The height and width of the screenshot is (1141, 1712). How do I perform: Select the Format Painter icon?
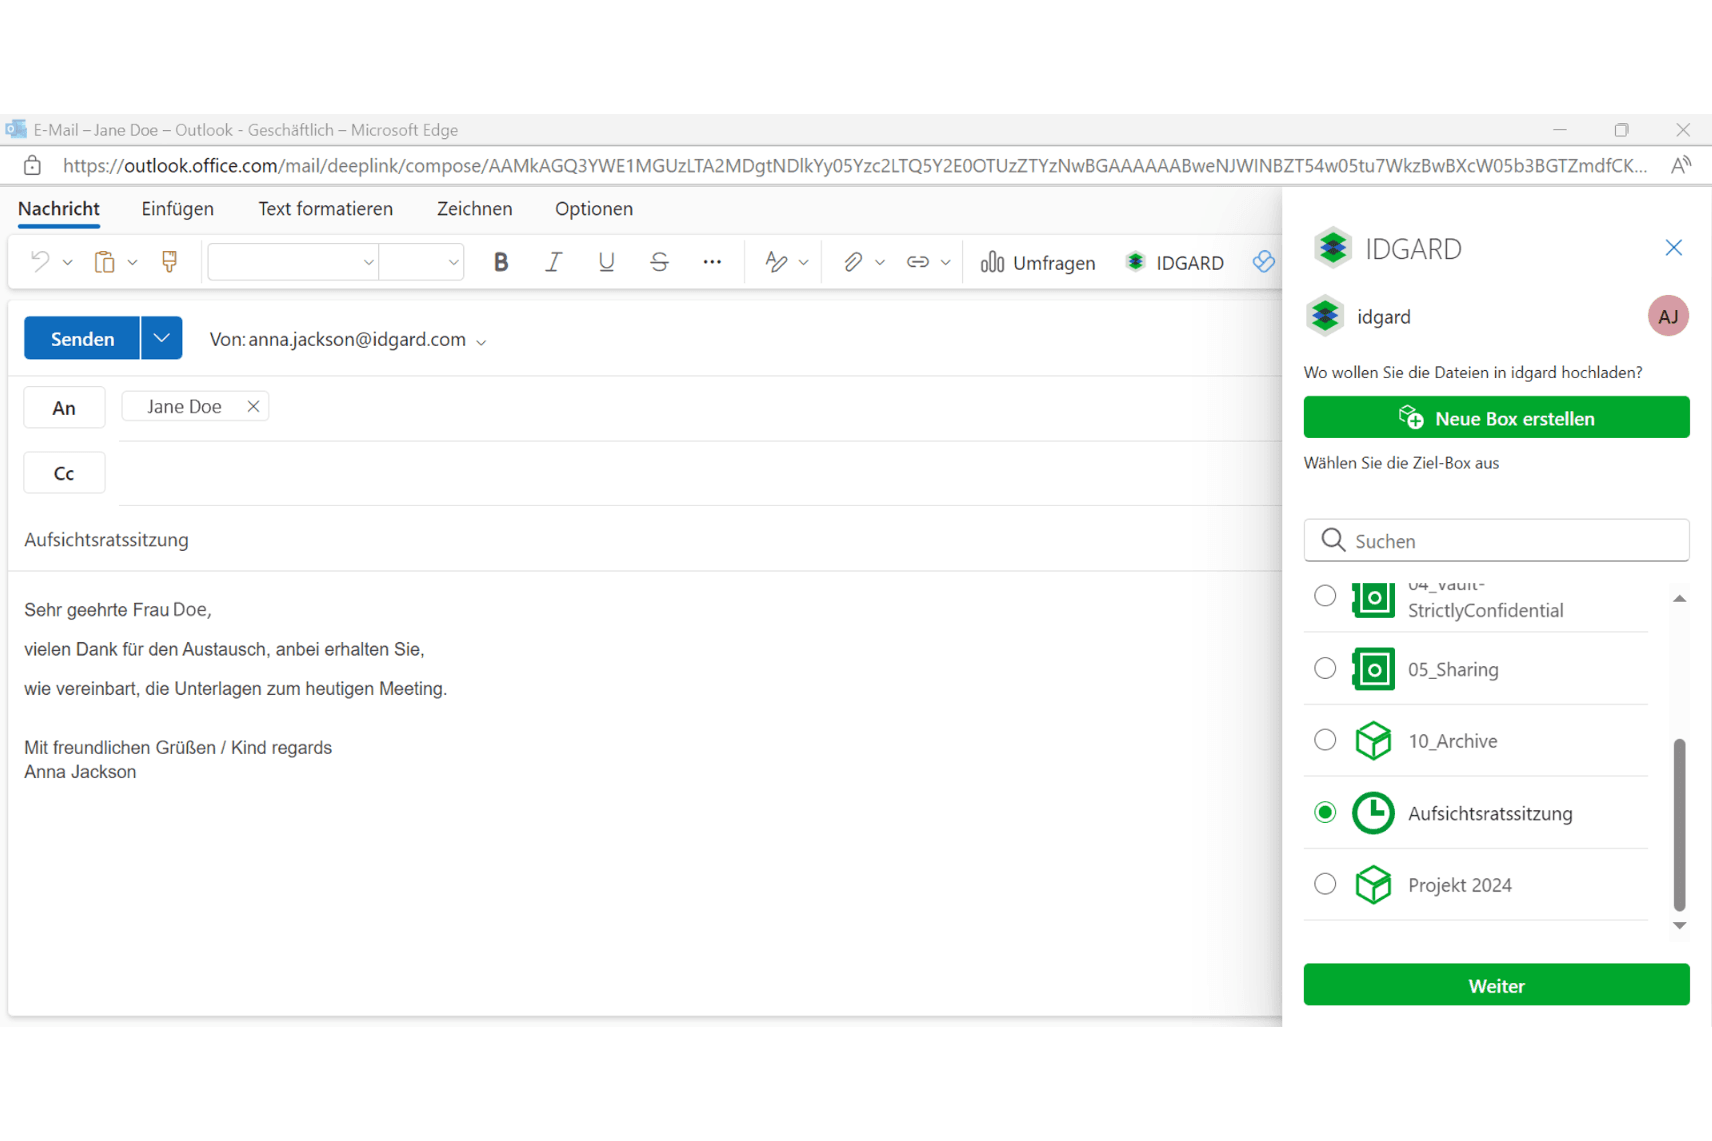tap(169, 262)
